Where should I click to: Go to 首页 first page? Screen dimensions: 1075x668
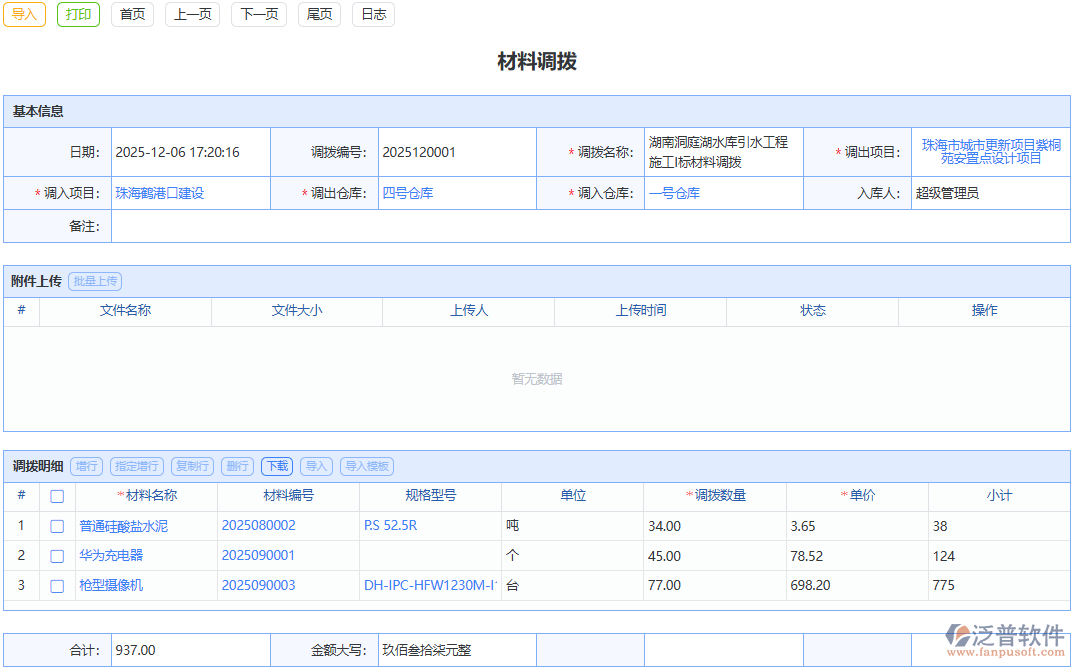coord(132,14)
